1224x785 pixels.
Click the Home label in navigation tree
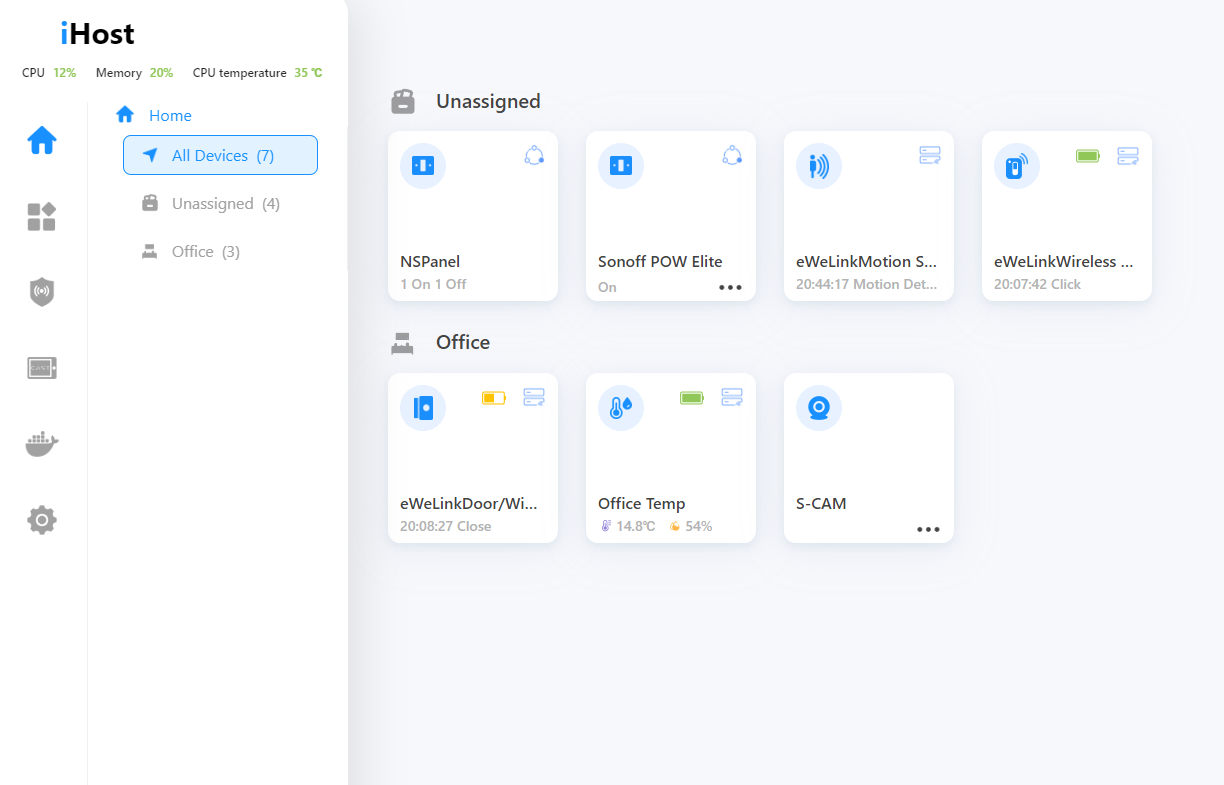pos(170,115)
